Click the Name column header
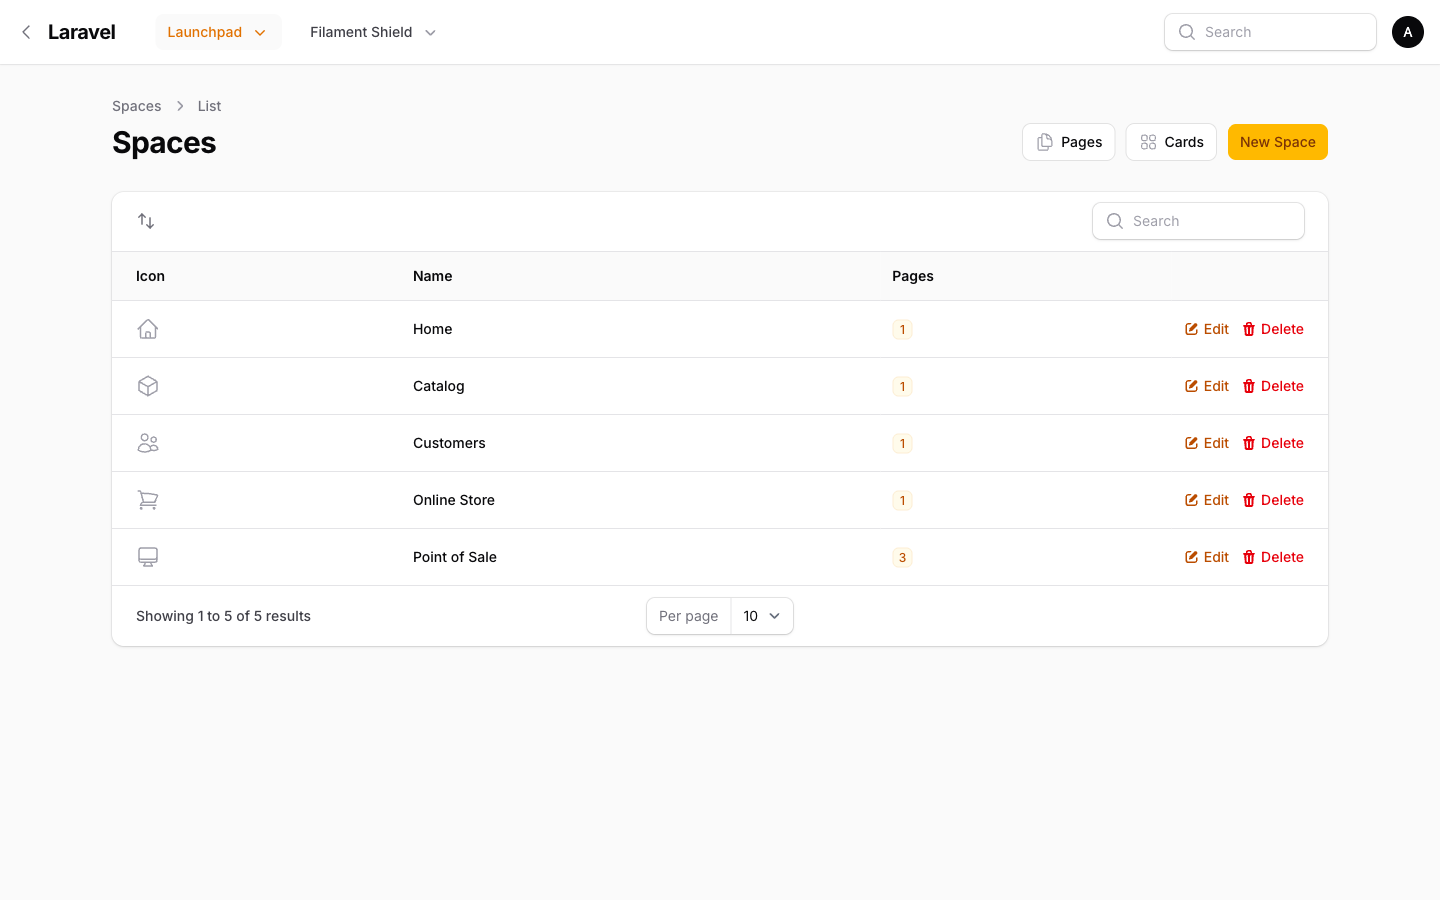Image resolution: width=1440 pixels, height=900 pixels. 432,276
